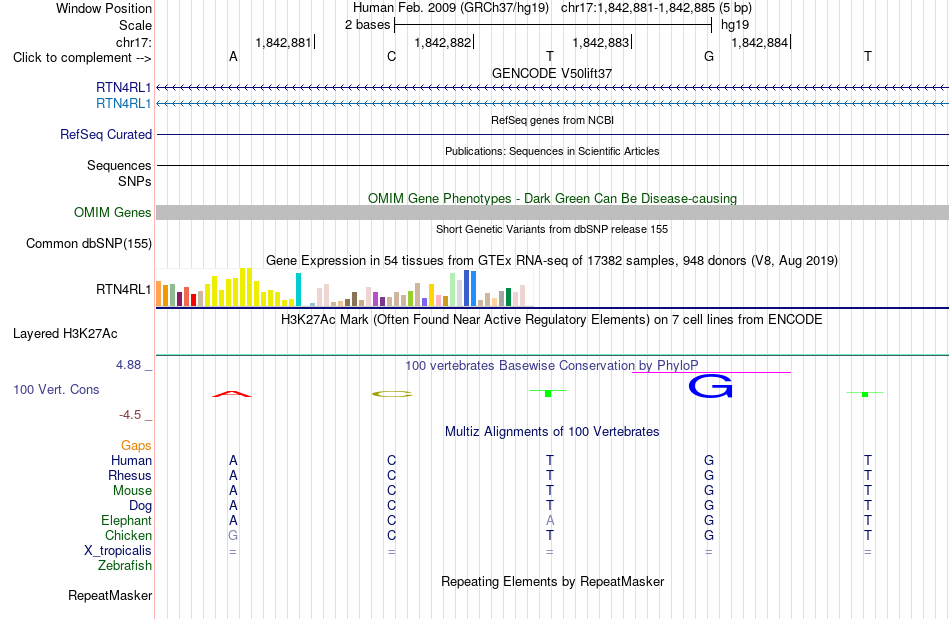Click the tall blue bars in GTEx chart
Image resolution: width=950 pixels, height=619 pixels.
tap(470, 288)
